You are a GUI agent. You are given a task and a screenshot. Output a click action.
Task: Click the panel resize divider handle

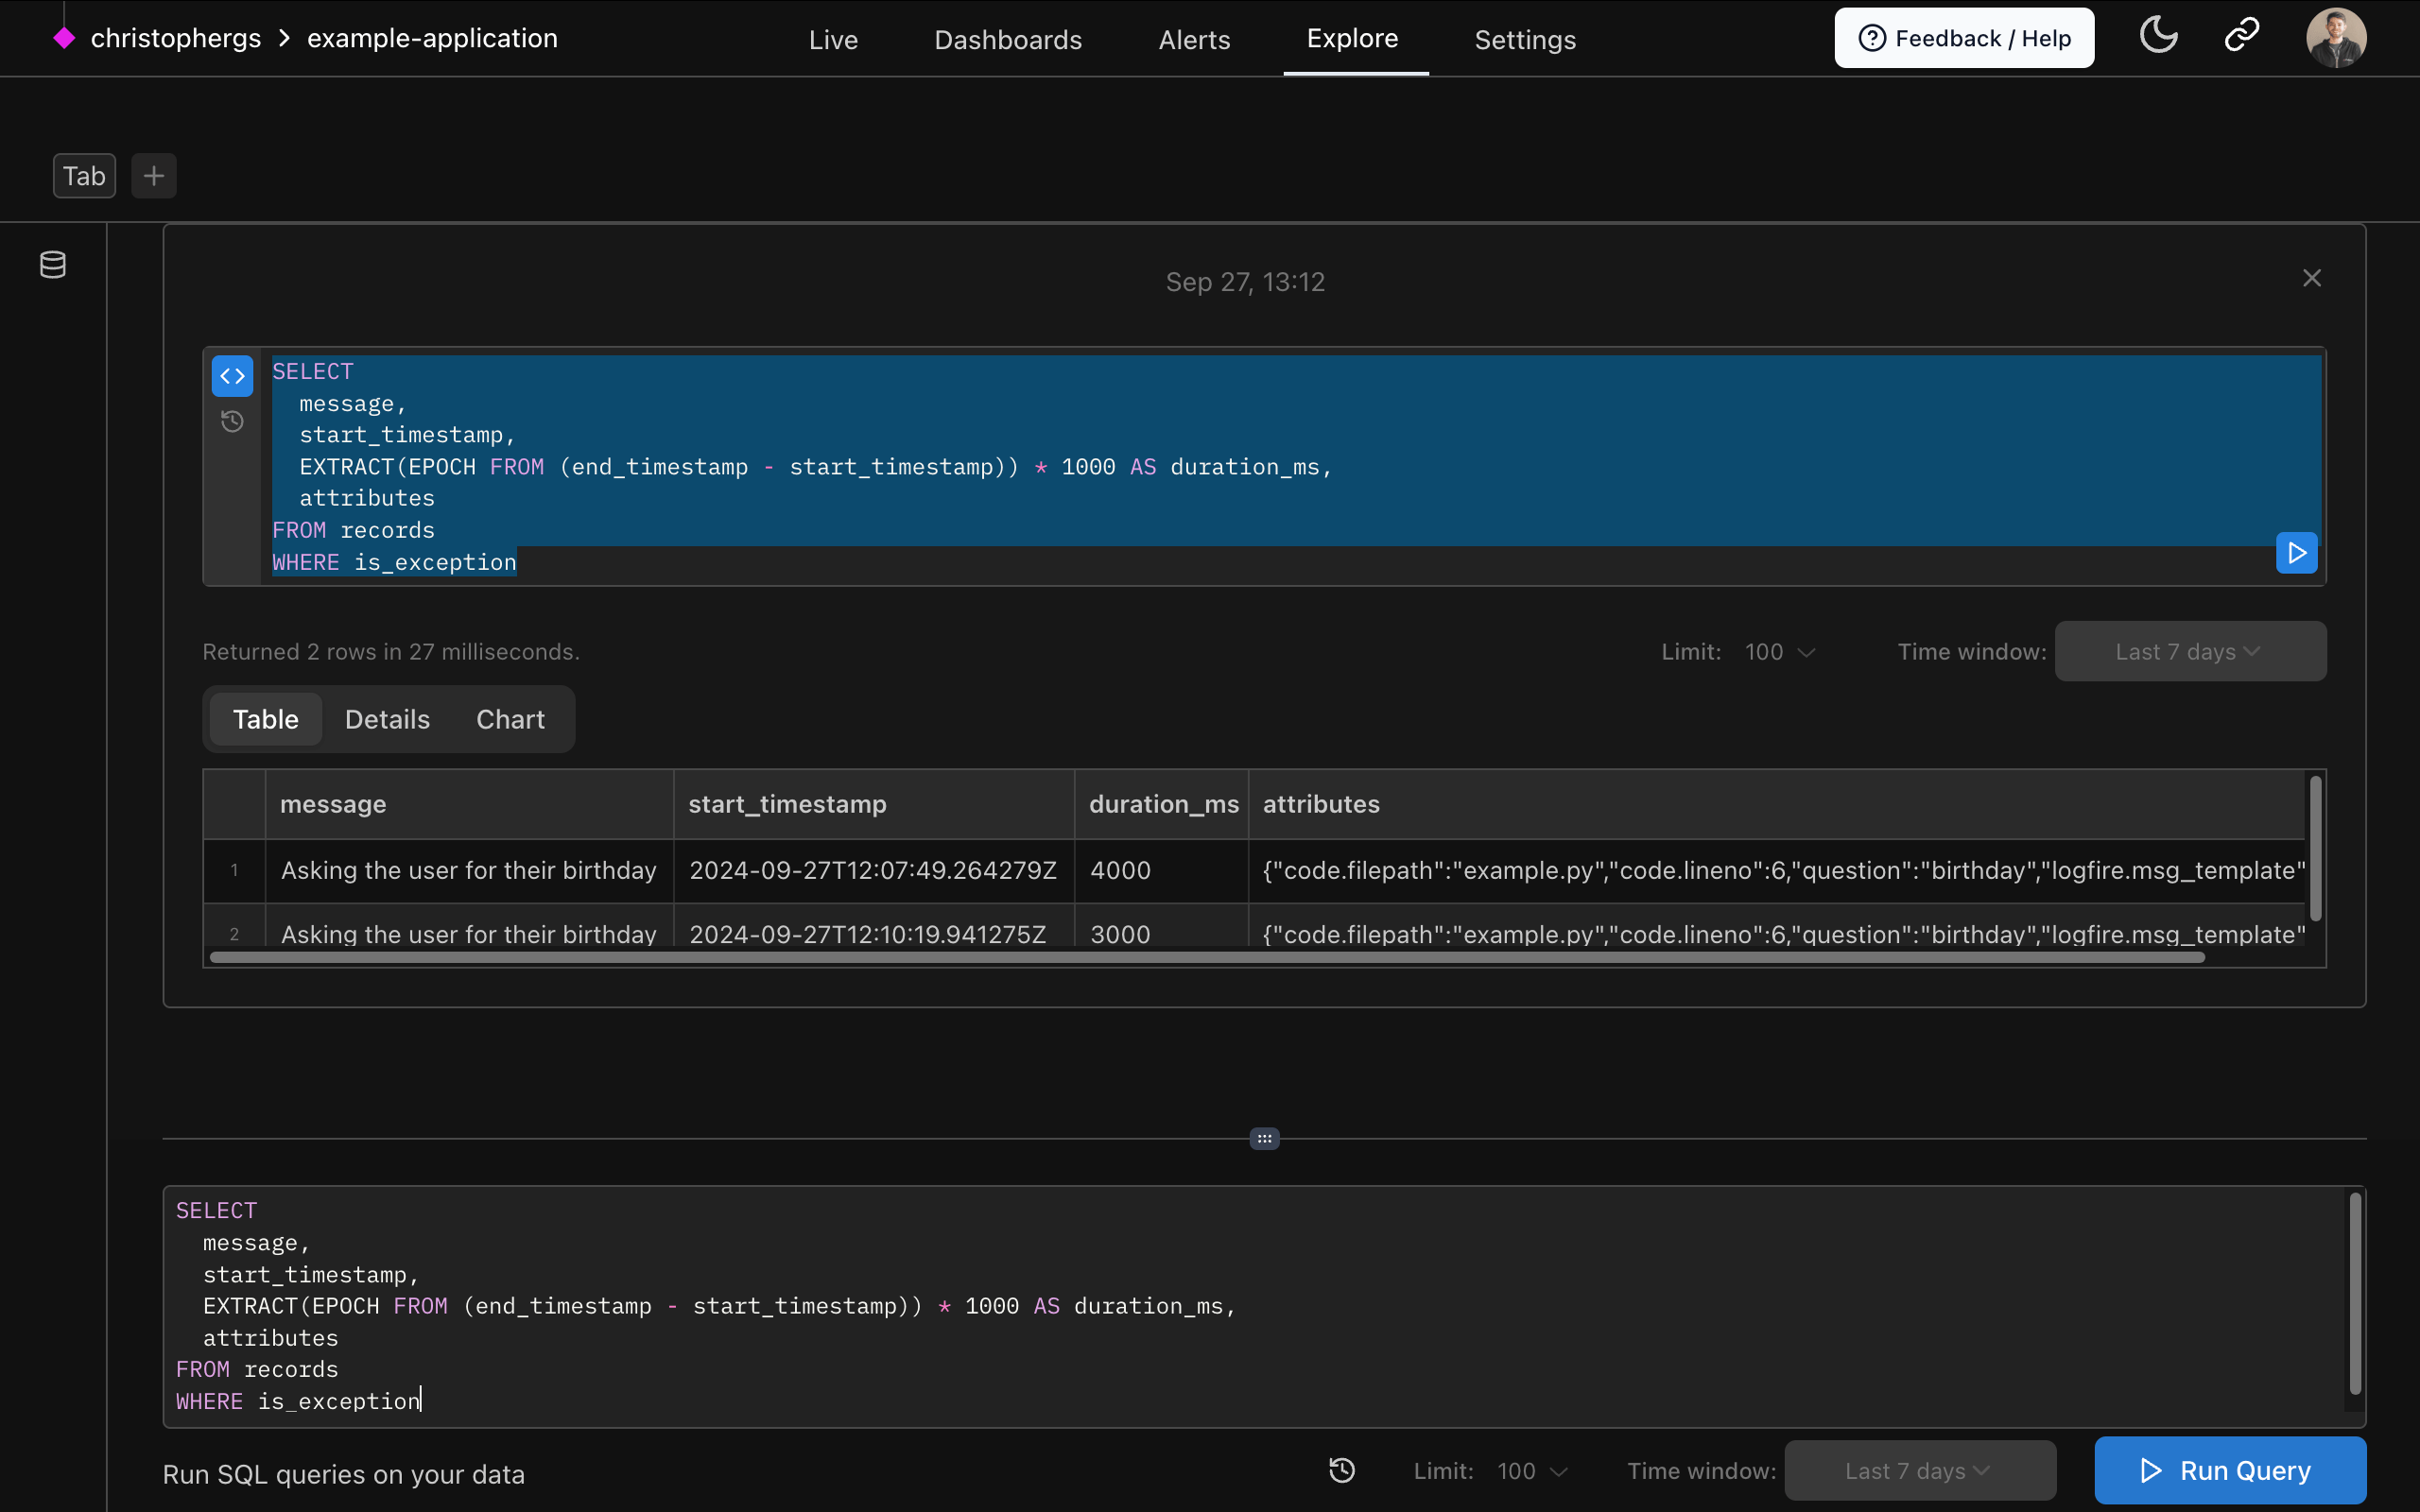1264,1138
